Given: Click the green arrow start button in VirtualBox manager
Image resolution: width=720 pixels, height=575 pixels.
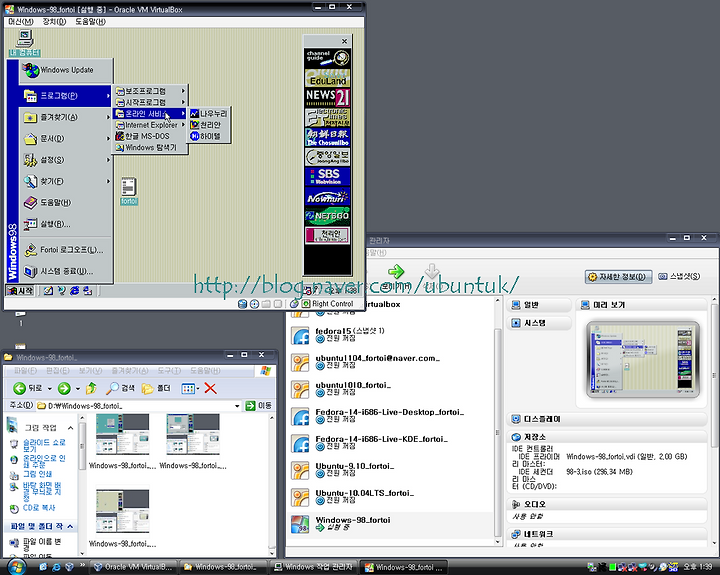Looking at the screenshot, I should click(x=396, y=271).
